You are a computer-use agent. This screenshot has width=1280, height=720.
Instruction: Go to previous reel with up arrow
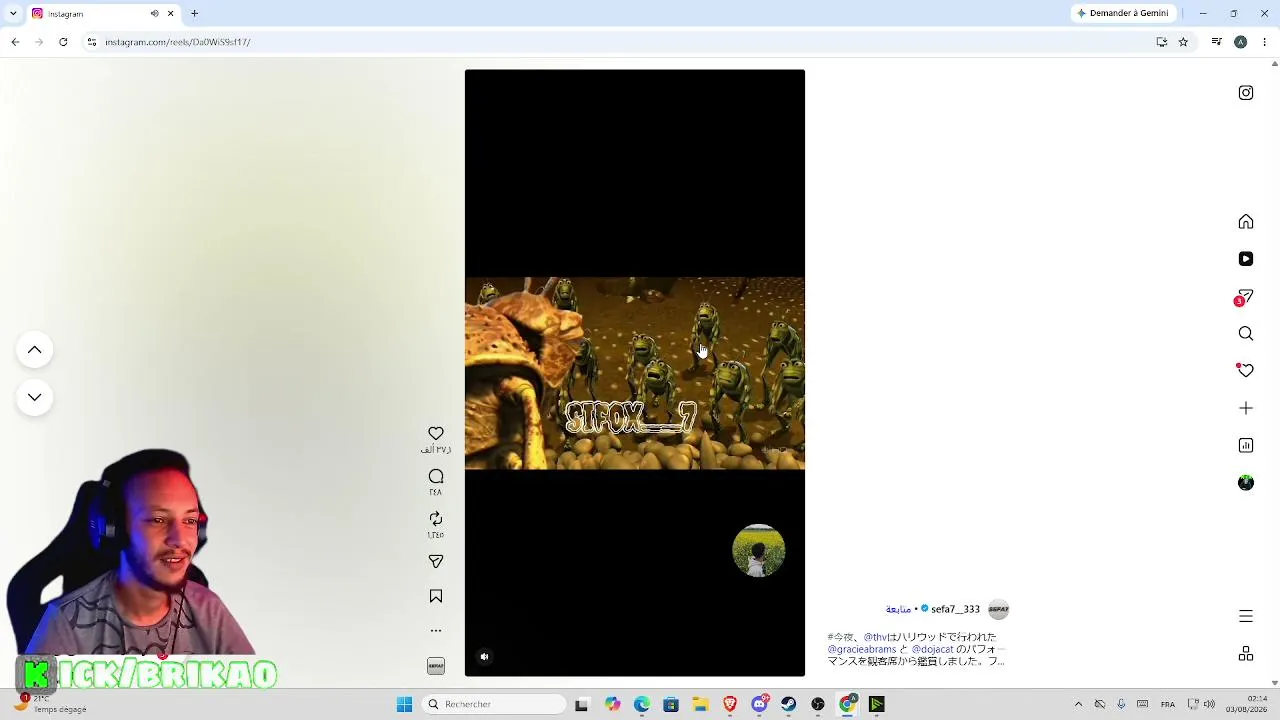[34, 349]
